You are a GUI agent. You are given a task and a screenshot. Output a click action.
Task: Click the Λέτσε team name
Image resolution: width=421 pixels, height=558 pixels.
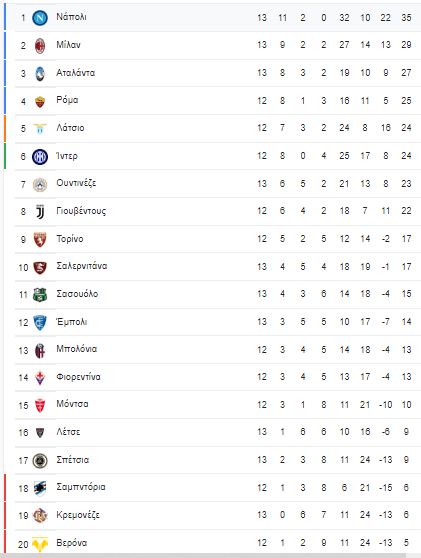(68, 432)
